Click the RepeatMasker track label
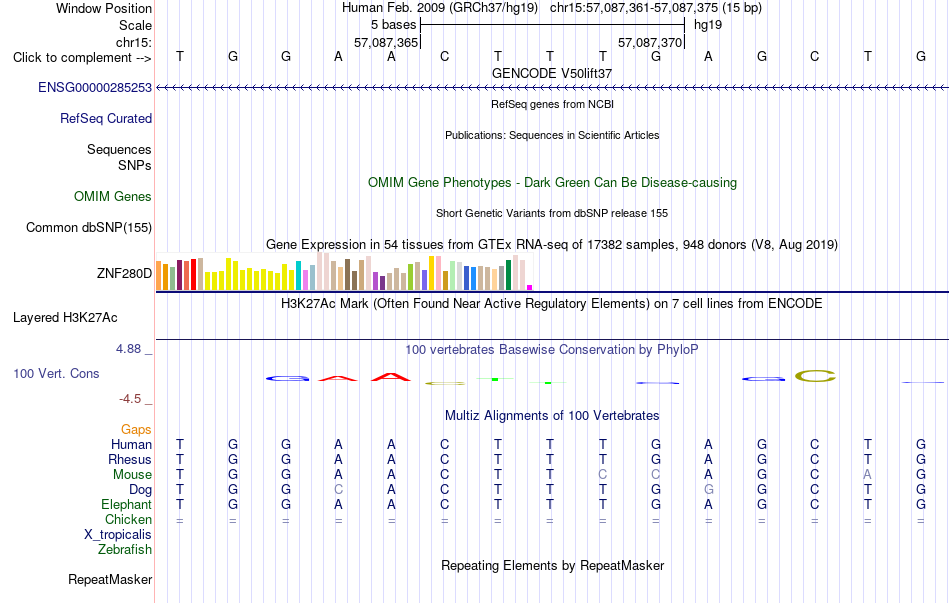950x603 pixels. (110, 579)
